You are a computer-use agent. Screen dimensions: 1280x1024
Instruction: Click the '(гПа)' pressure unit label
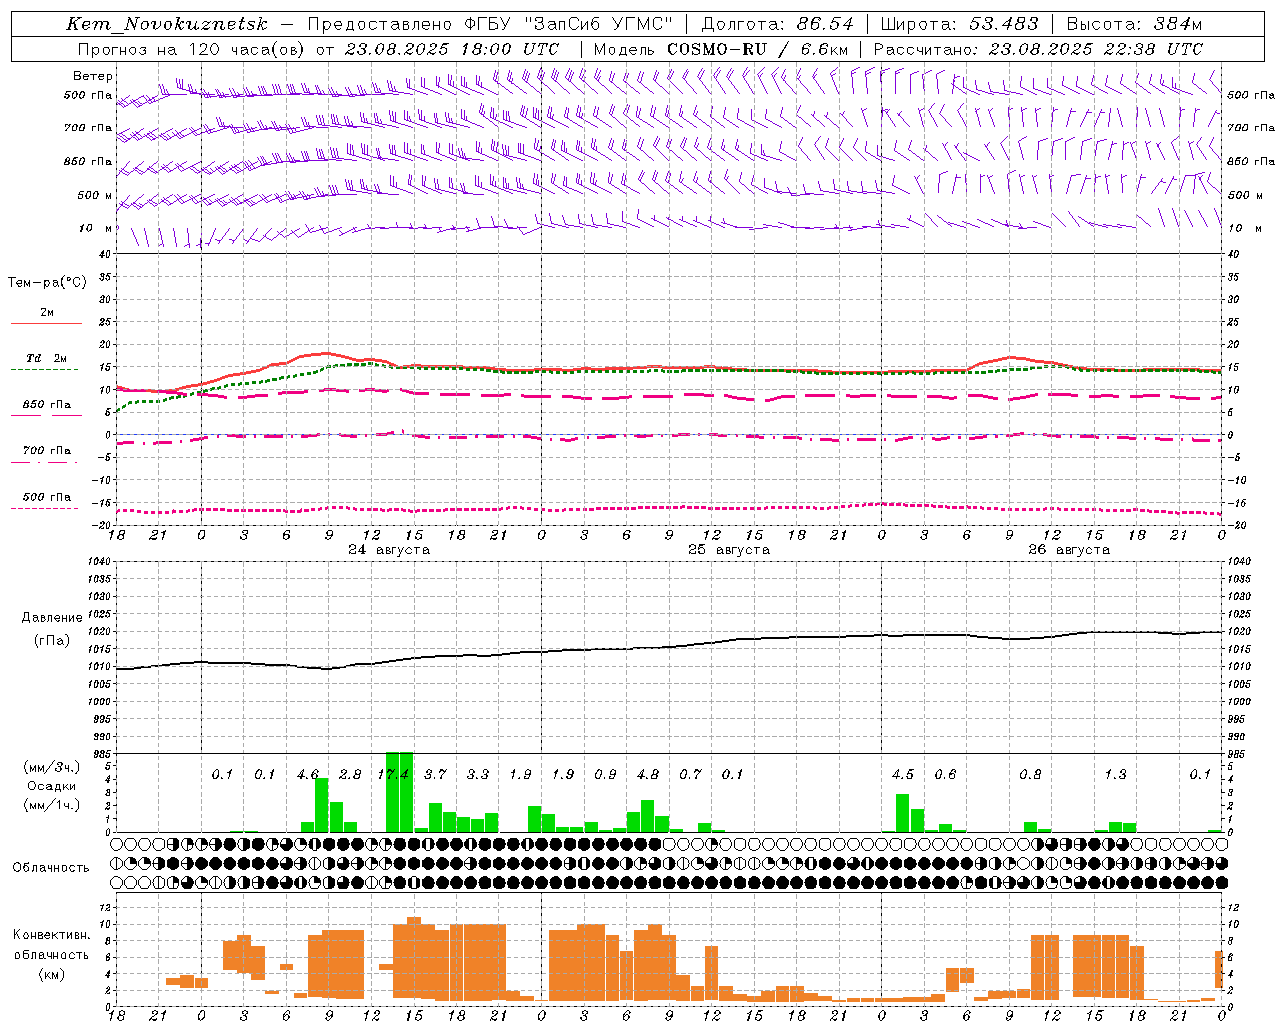(x=52, y=641)
